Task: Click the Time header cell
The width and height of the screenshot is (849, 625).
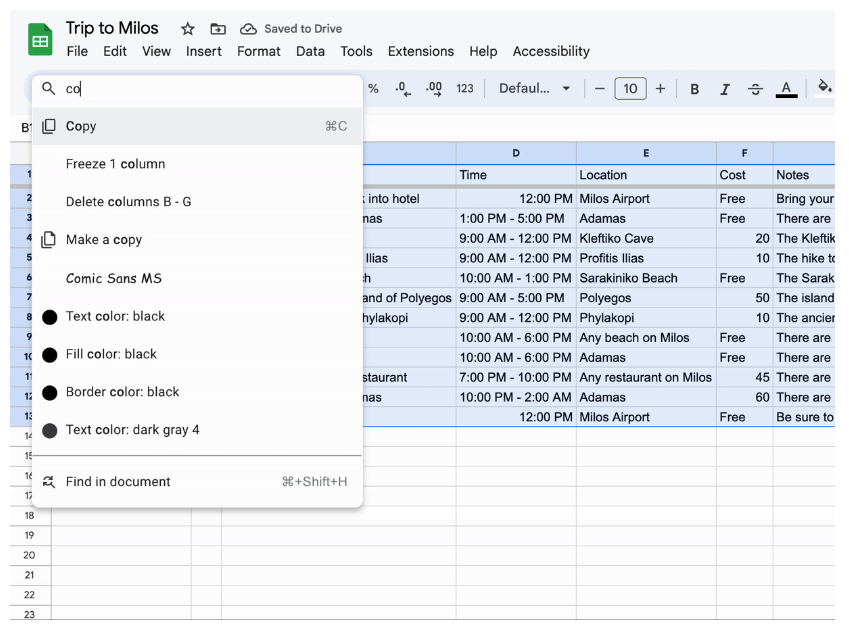Action: pyautogui.click(x=516, y=175)
